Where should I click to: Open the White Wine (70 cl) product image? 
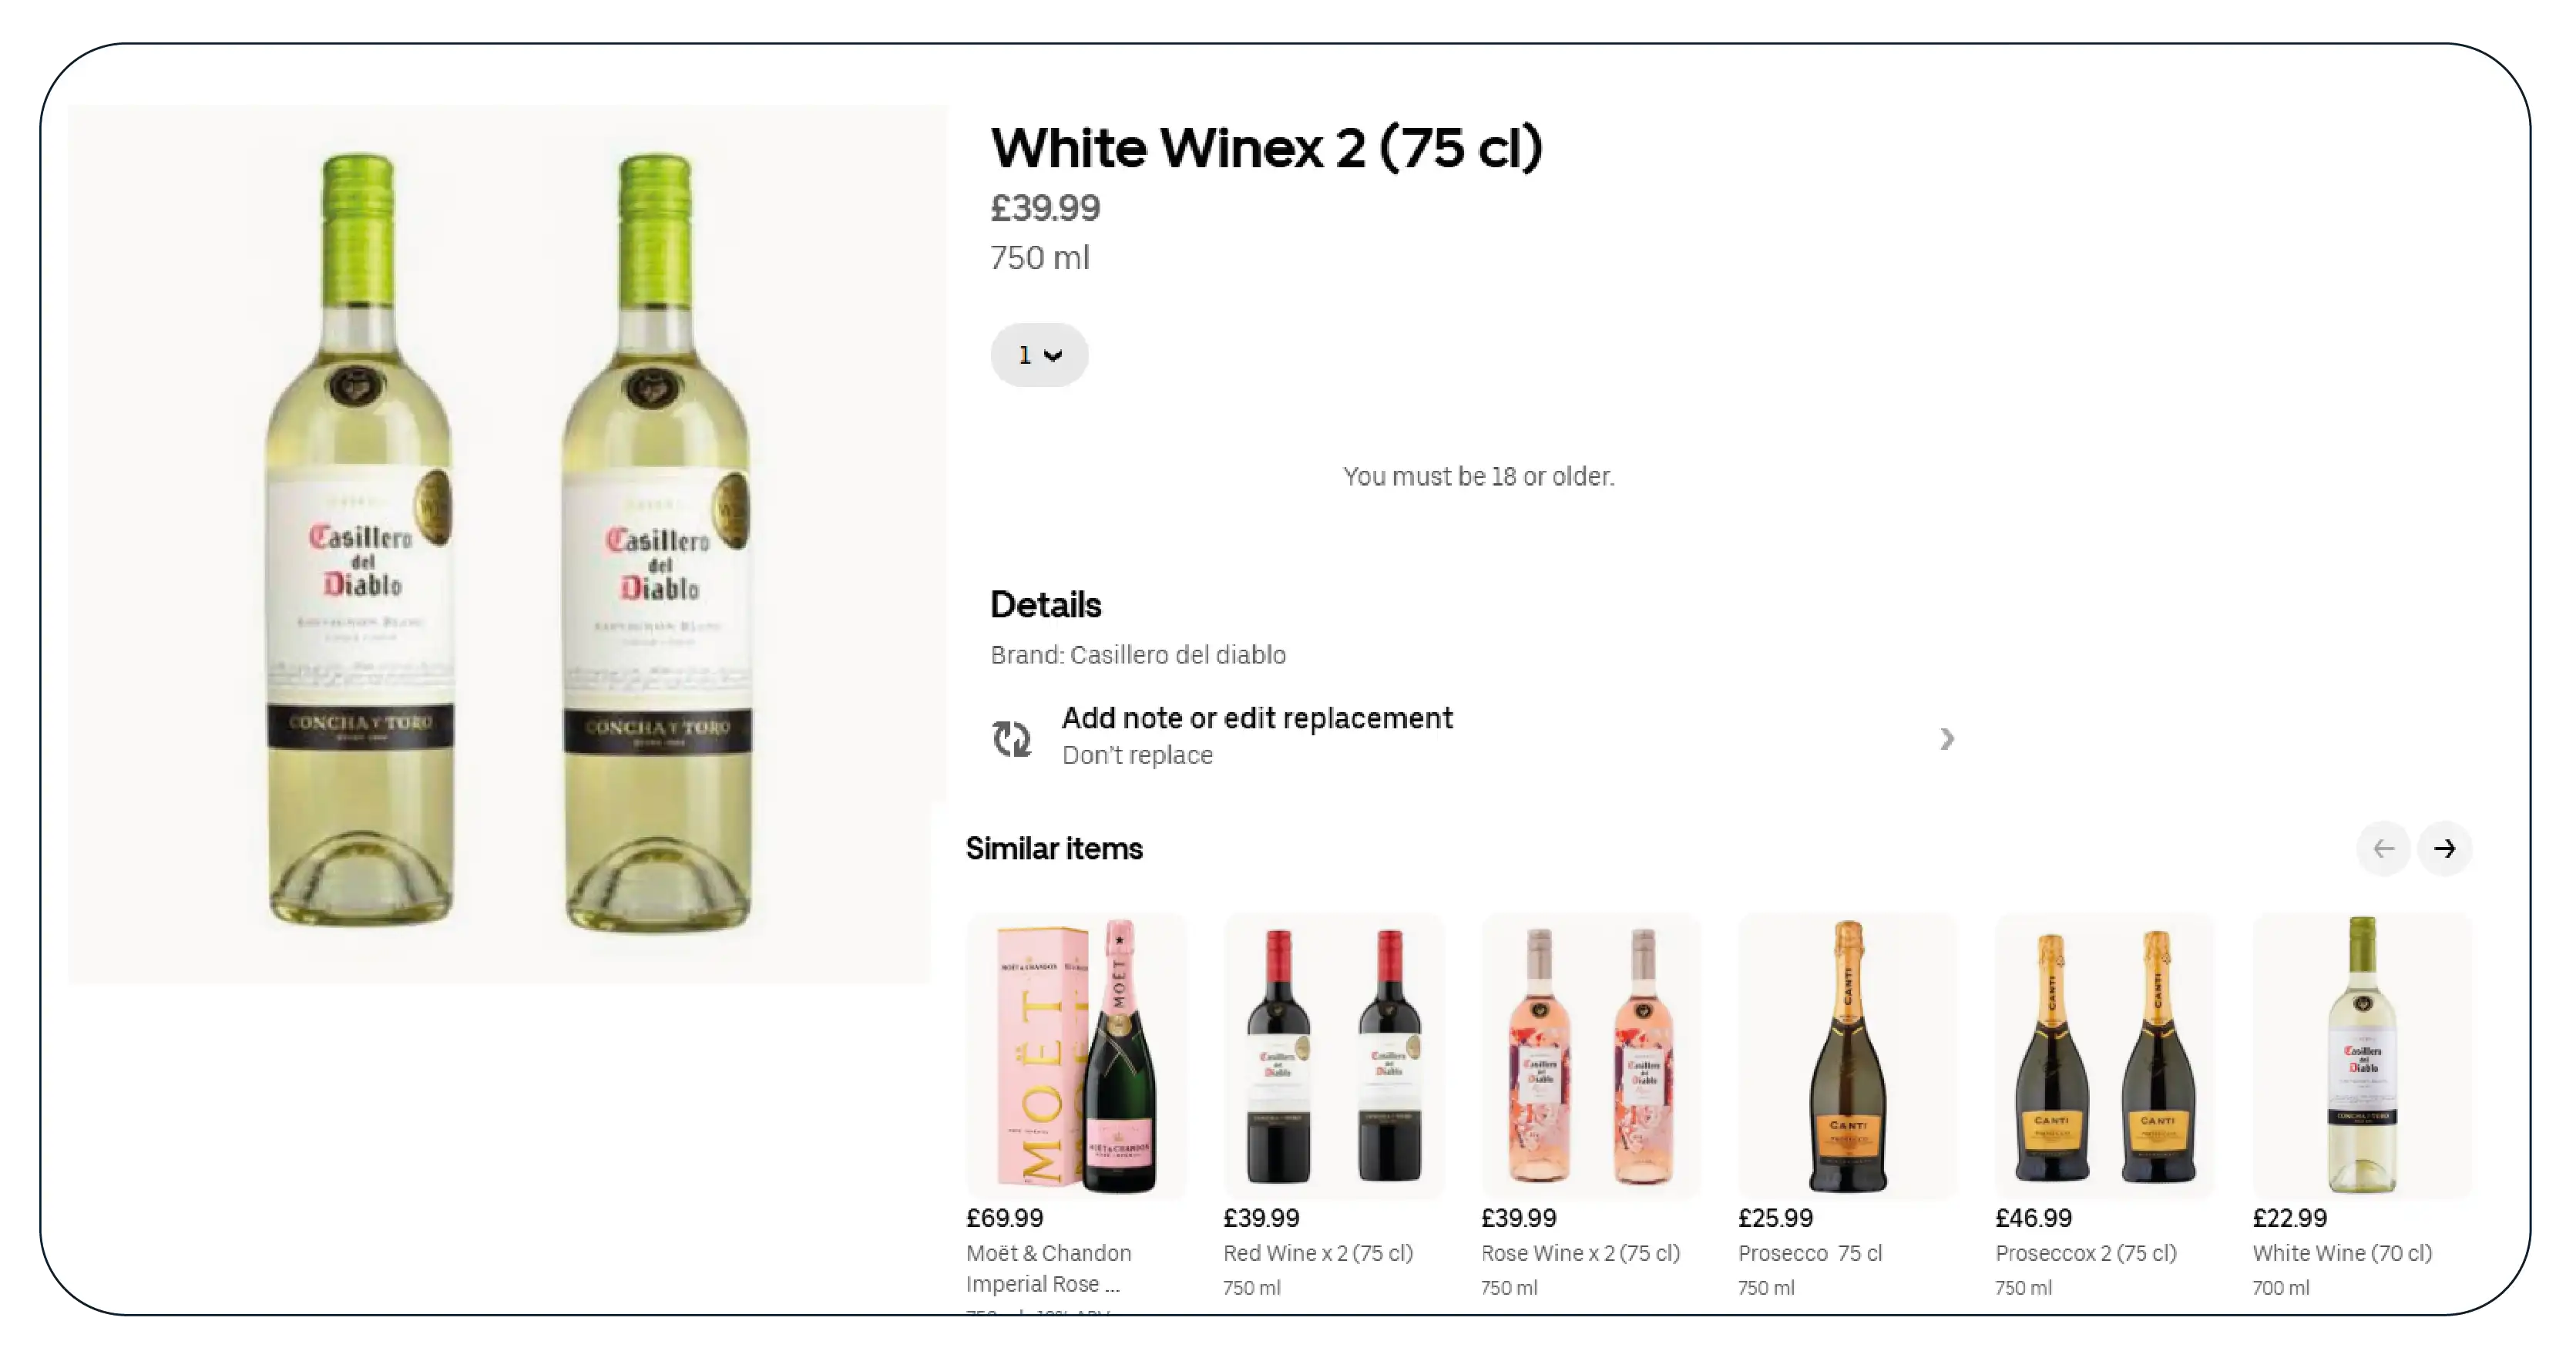click(2361, 1055)
